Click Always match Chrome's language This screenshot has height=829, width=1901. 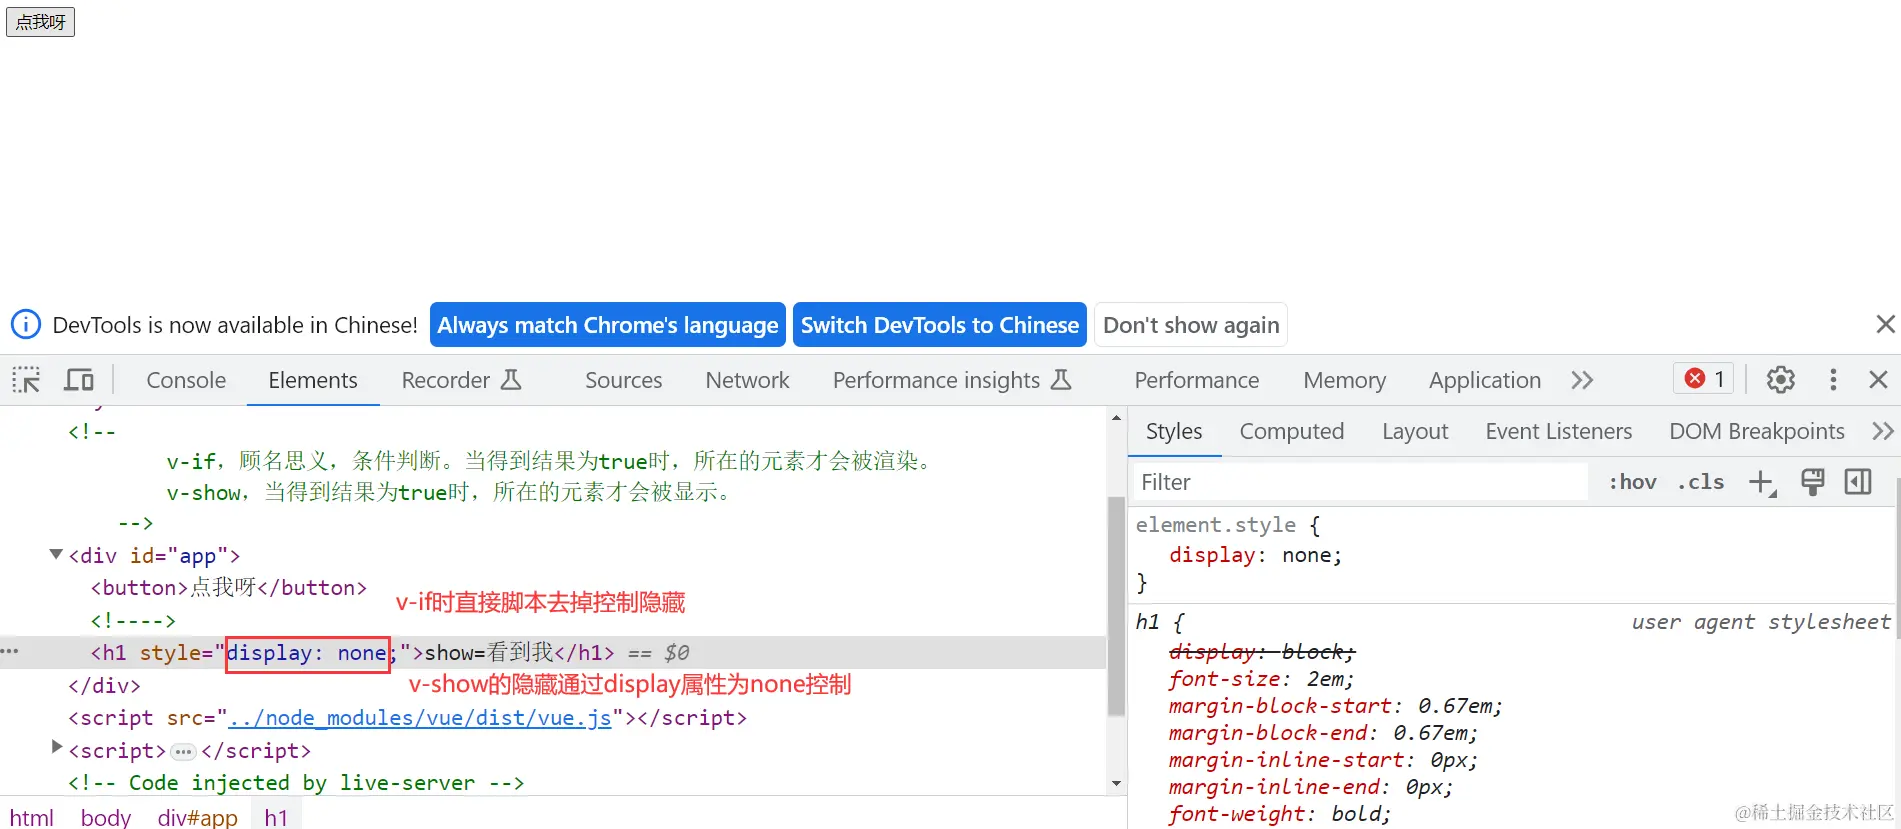[608, 325]
